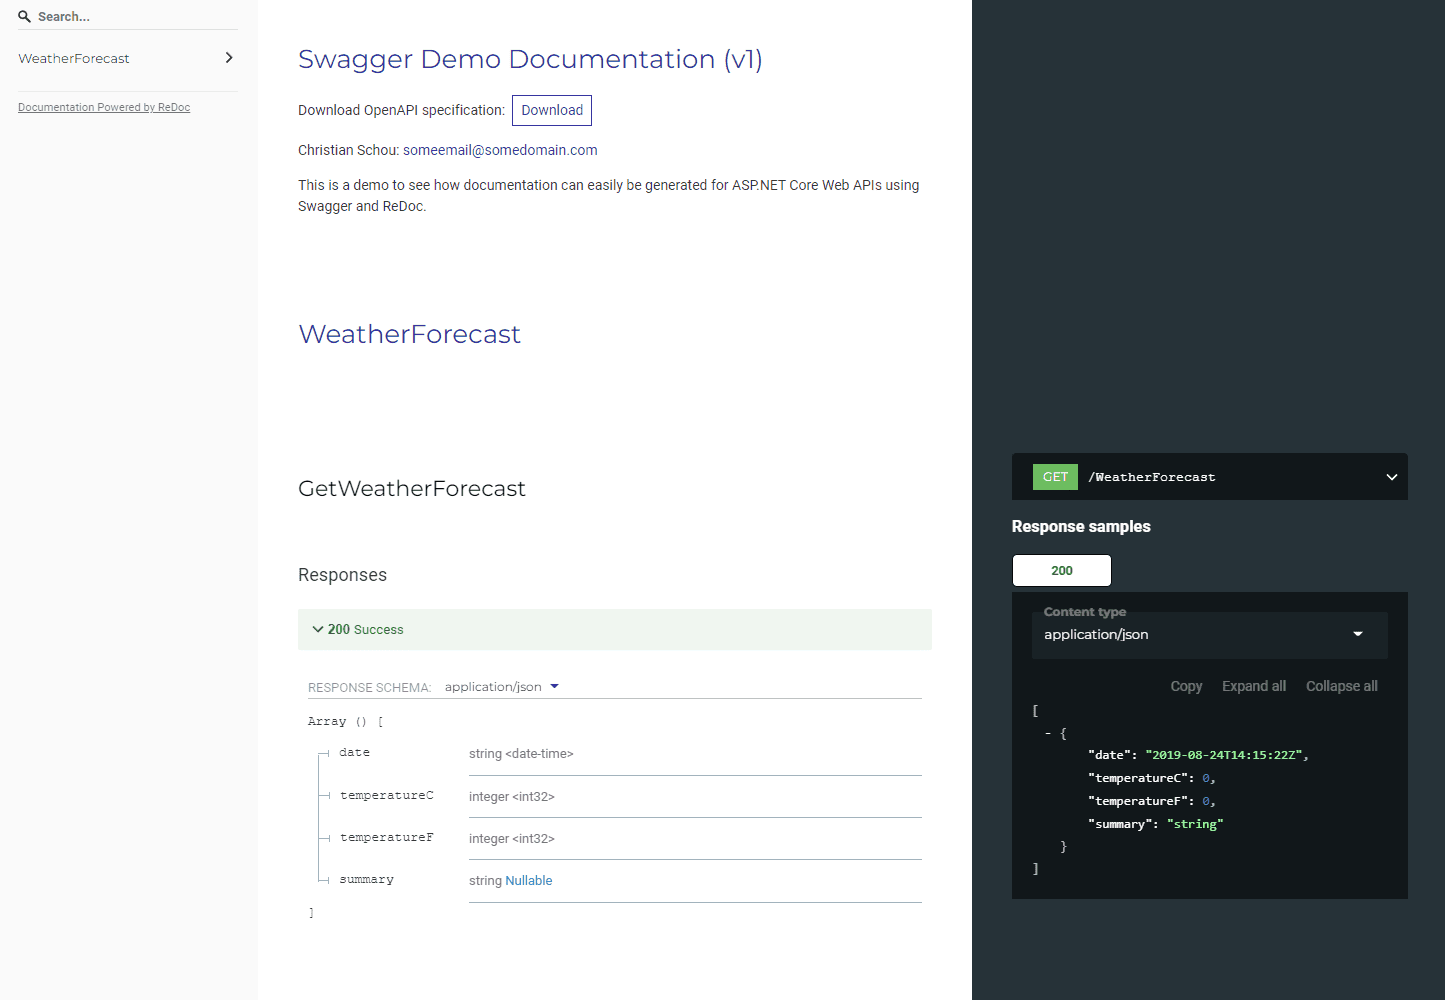Screen dimensions: 1445x1000
Task: Click the dropdown arrow on Content type selector
Action: [1358, 634]
